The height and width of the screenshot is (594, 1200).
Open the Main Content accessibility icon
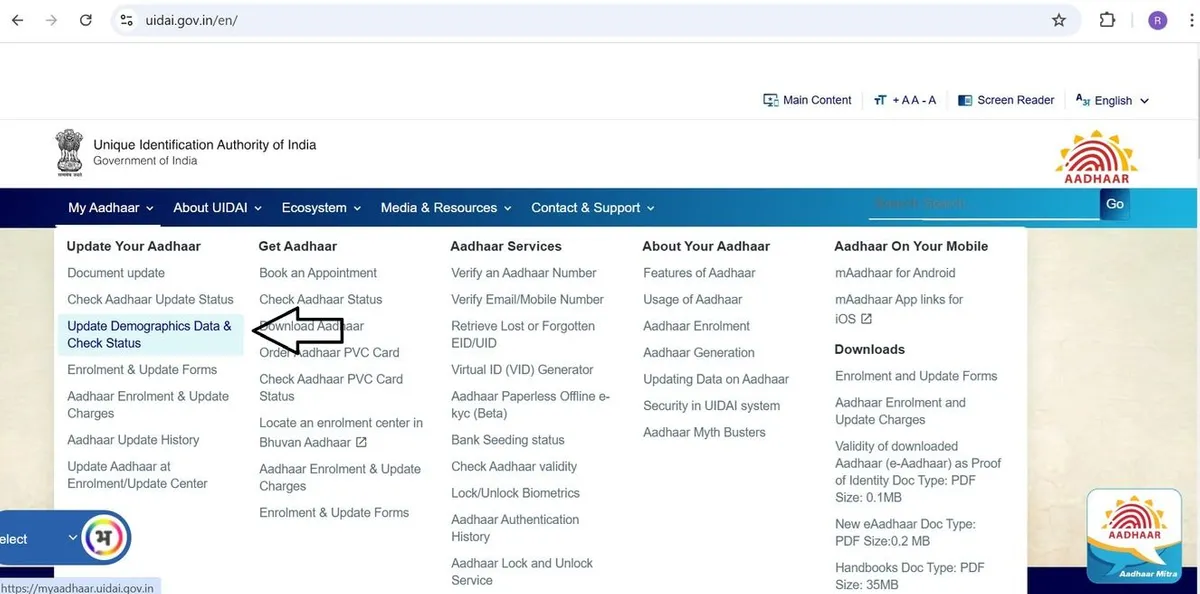tap(770, 100)
